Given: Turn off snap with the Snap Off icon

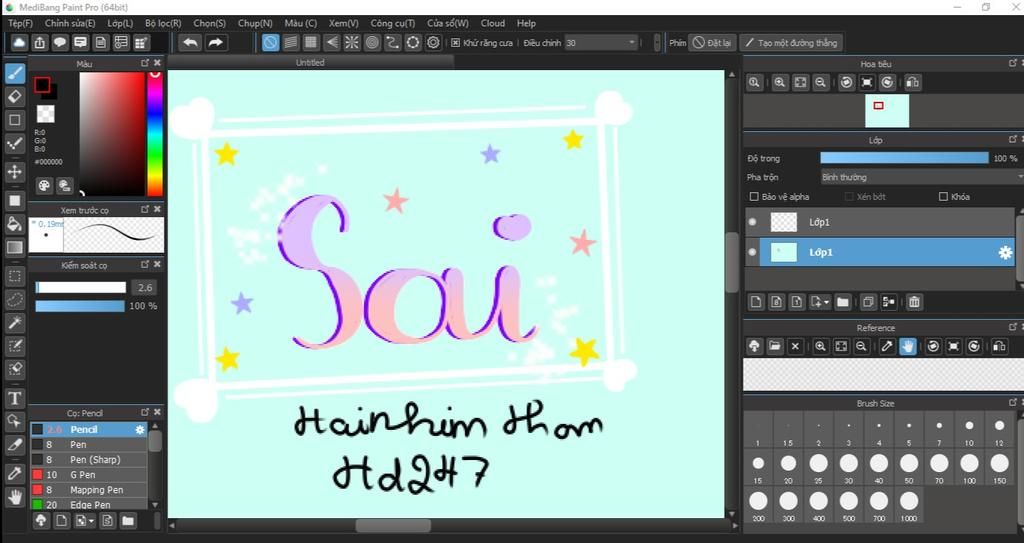Looking at the screenshot, I should tap(270, 43).
